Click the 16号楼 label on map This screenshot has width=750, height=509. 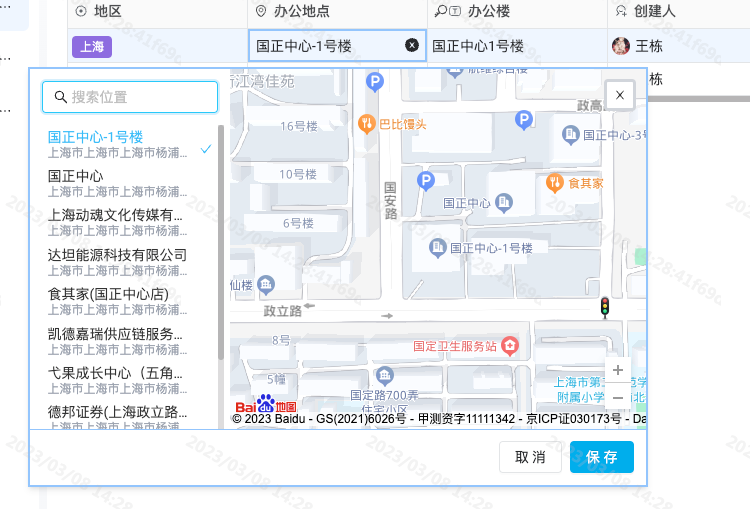[x=299, y=126]
